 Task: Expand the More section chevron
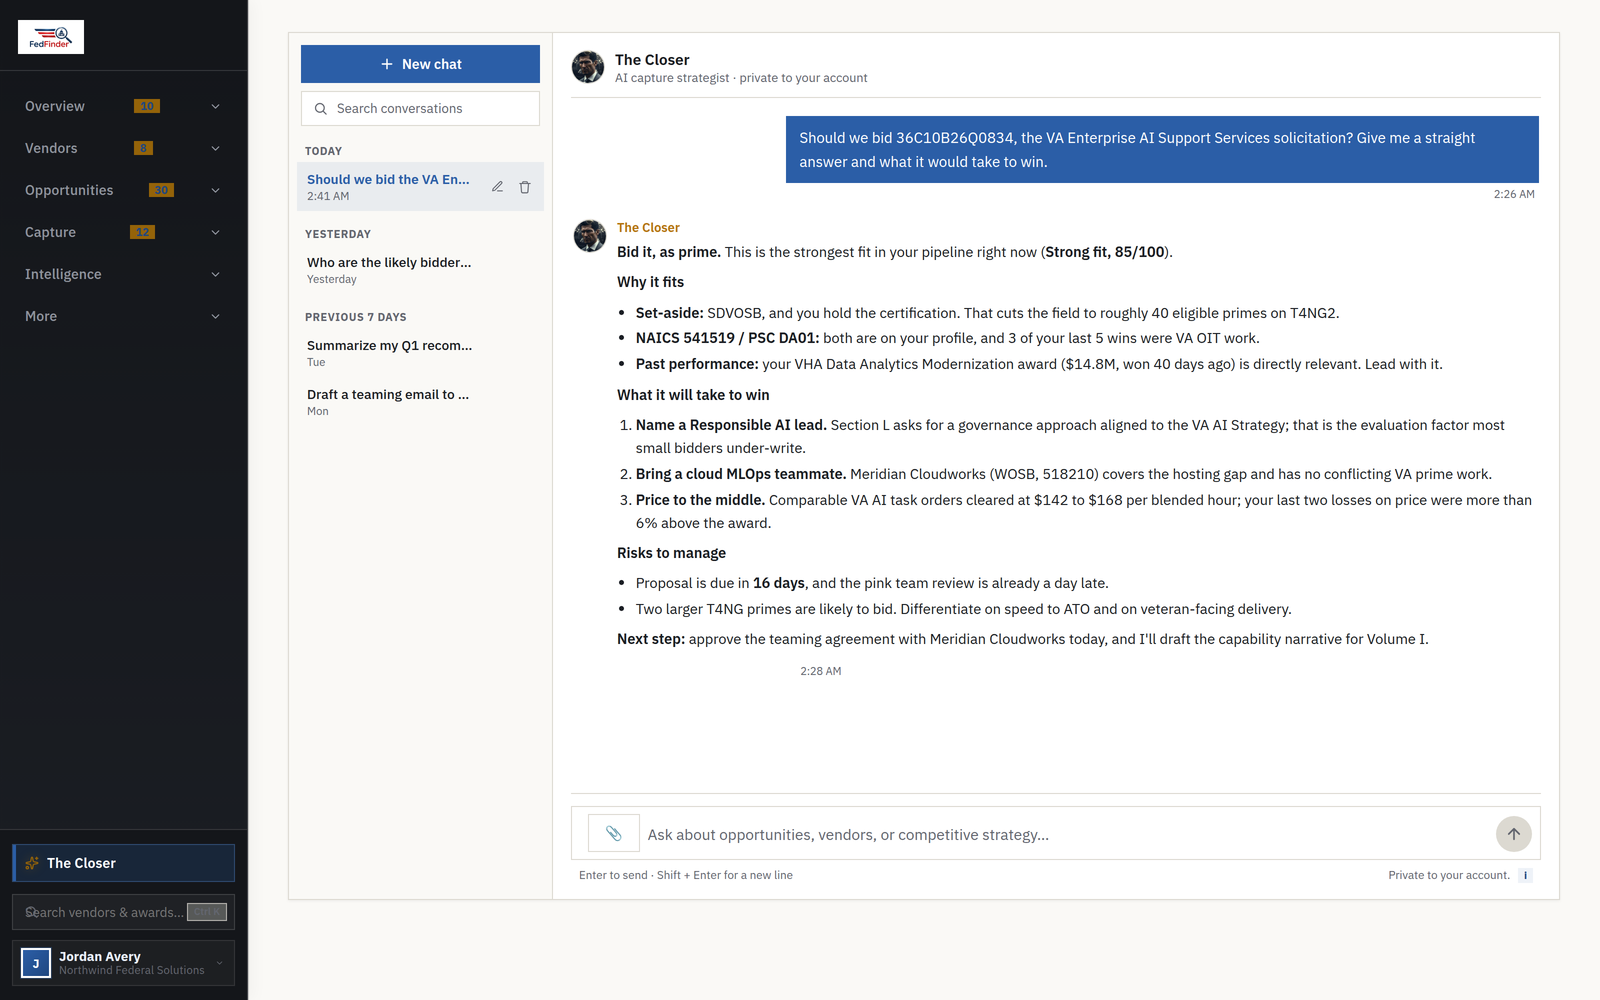[215, 316]
